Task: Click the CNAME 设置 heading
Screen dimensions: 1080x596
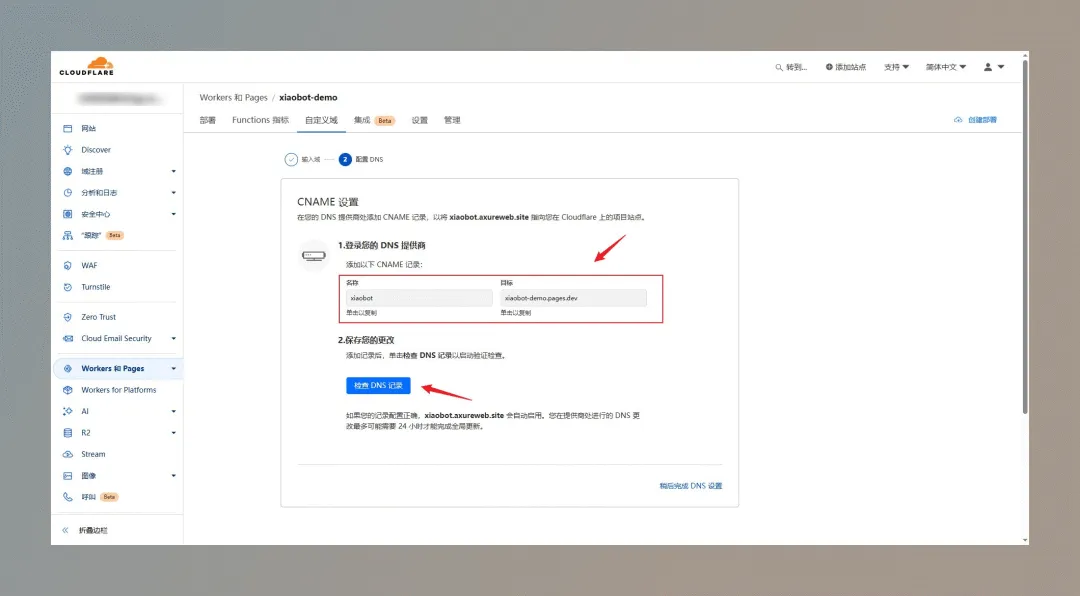Action: pyautogui.click(x=328, y=202)
